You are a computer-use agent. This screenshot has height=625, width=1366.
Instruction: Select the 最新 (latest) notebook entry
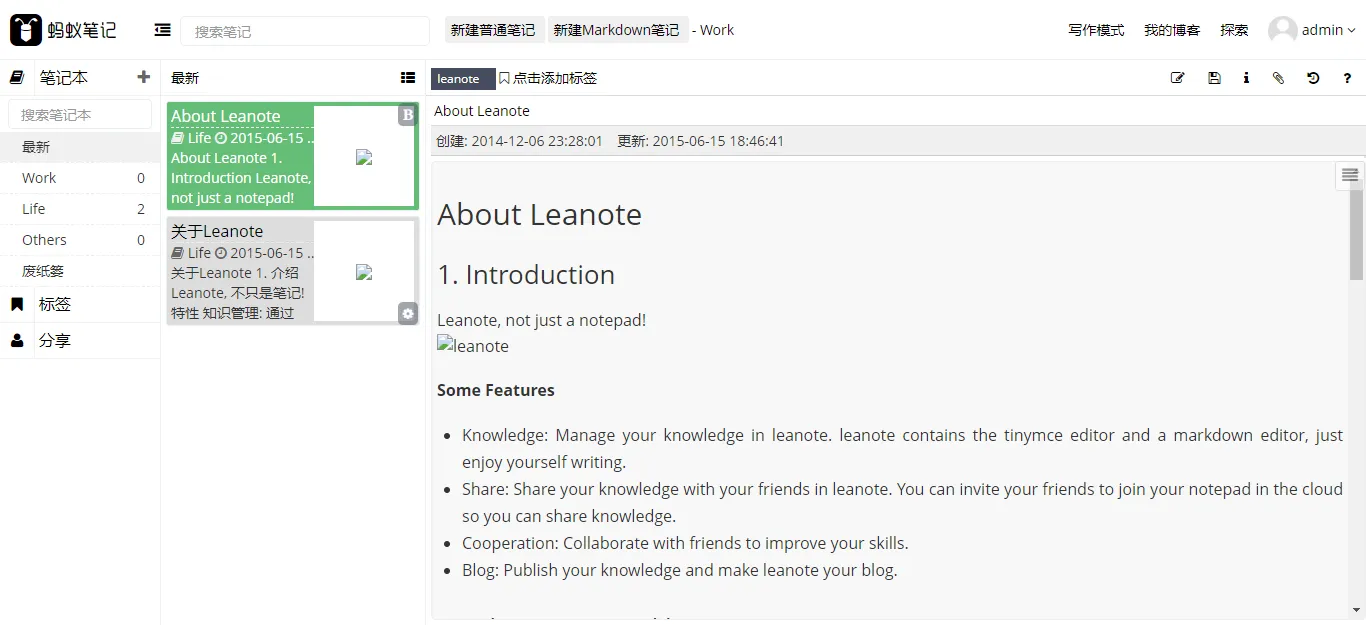80,147
